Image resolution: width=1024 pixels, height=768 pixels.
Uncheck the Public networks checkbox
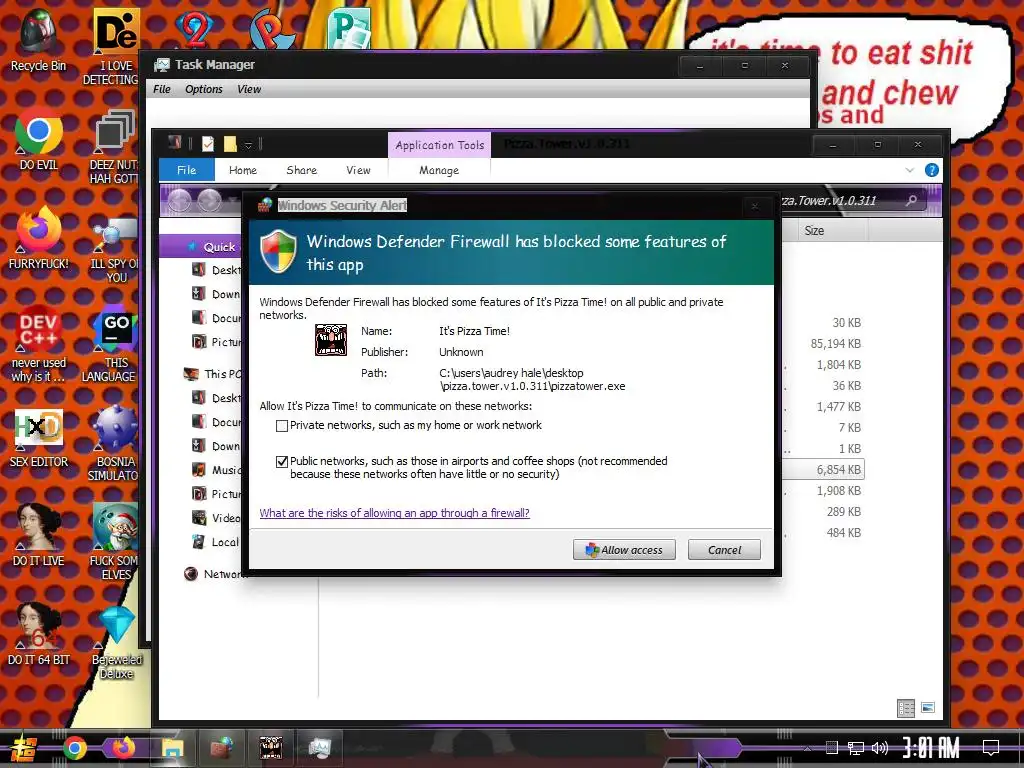coord(282,462)
